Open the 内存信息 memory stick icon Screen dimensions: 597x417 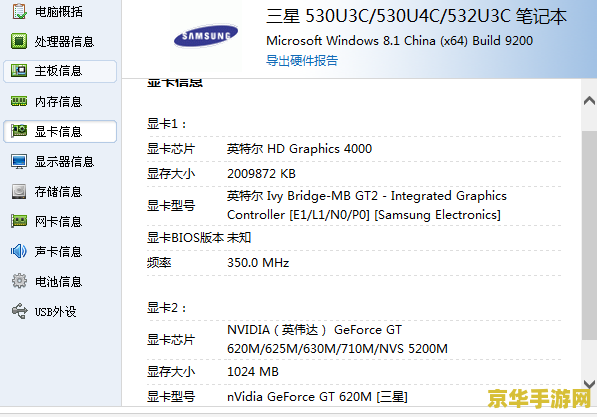pos(19,101)
